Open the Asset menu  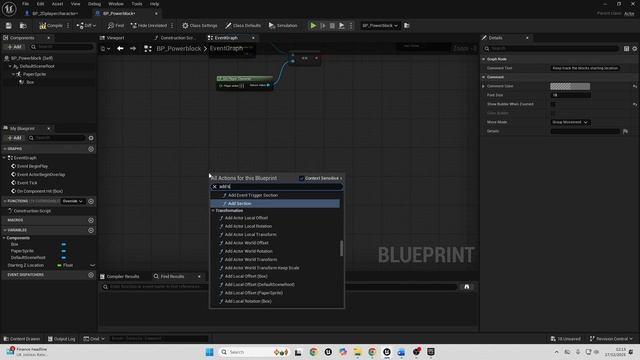[57, 4]
